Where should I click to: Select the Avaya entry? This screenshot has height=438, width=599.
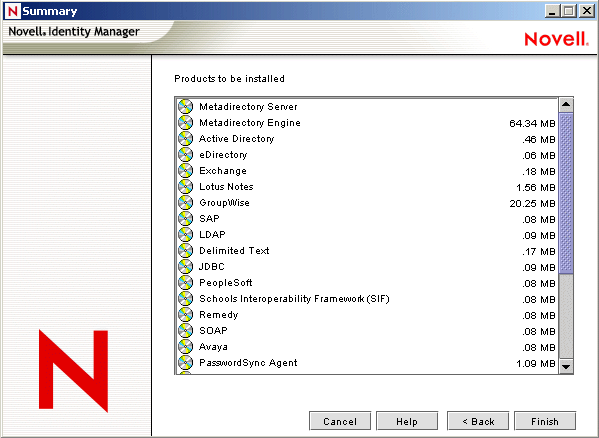(x=367, y=347)
